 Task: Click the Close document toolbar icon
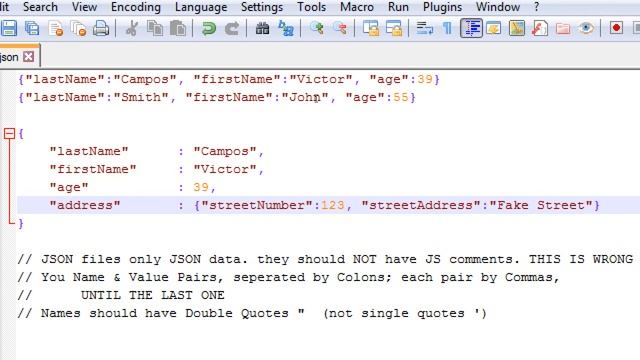click(x=56, y=28)
